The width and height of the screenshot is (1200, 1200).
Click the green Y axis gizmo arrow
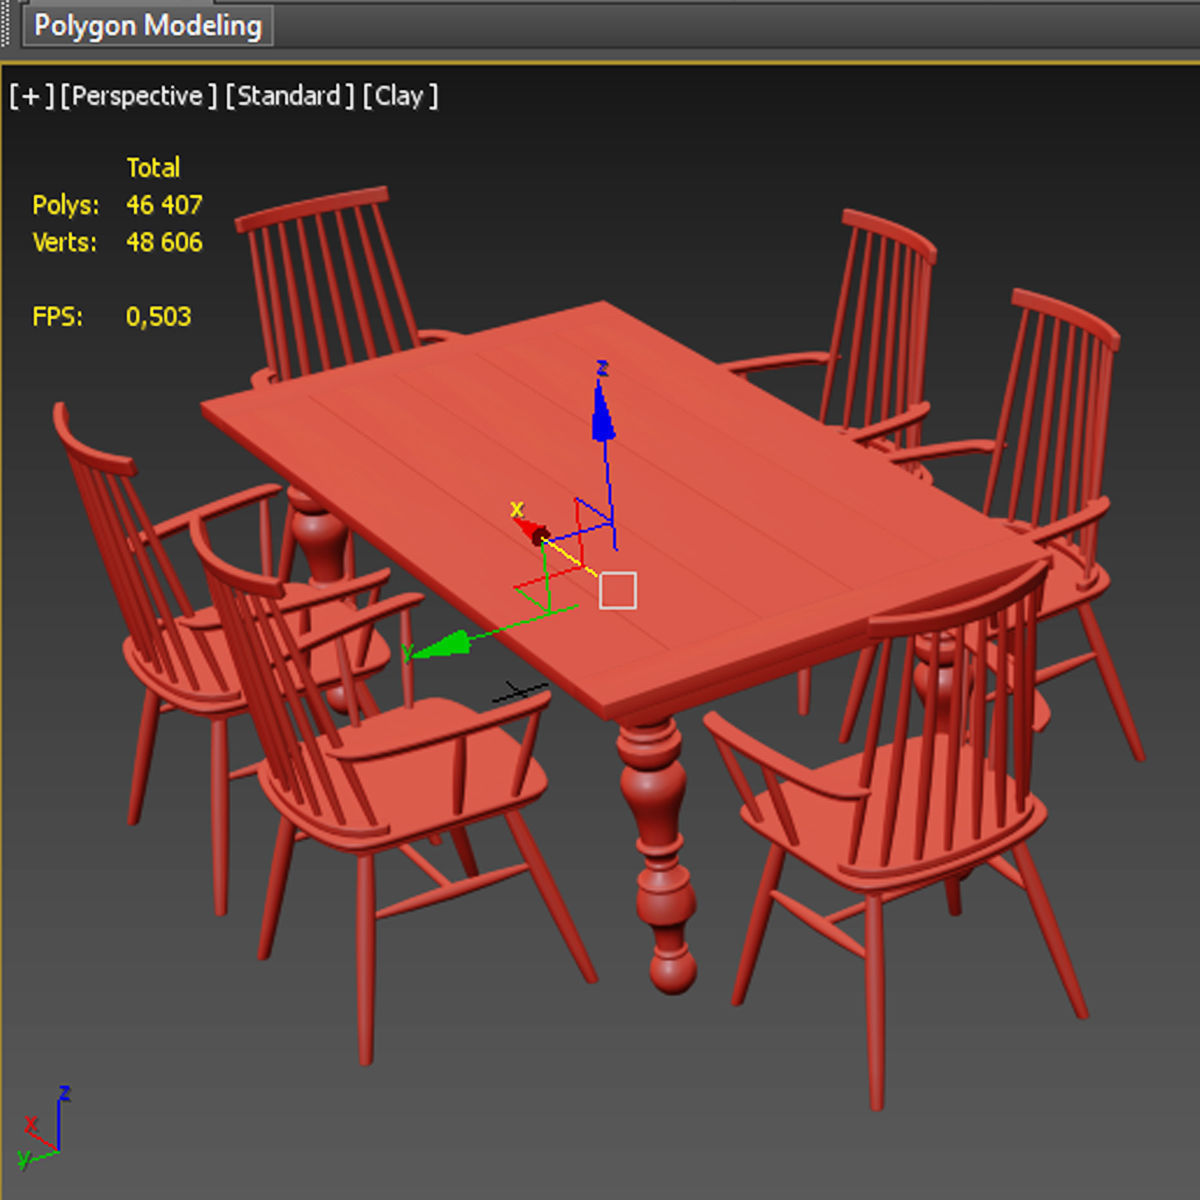[x=440, y=645]
